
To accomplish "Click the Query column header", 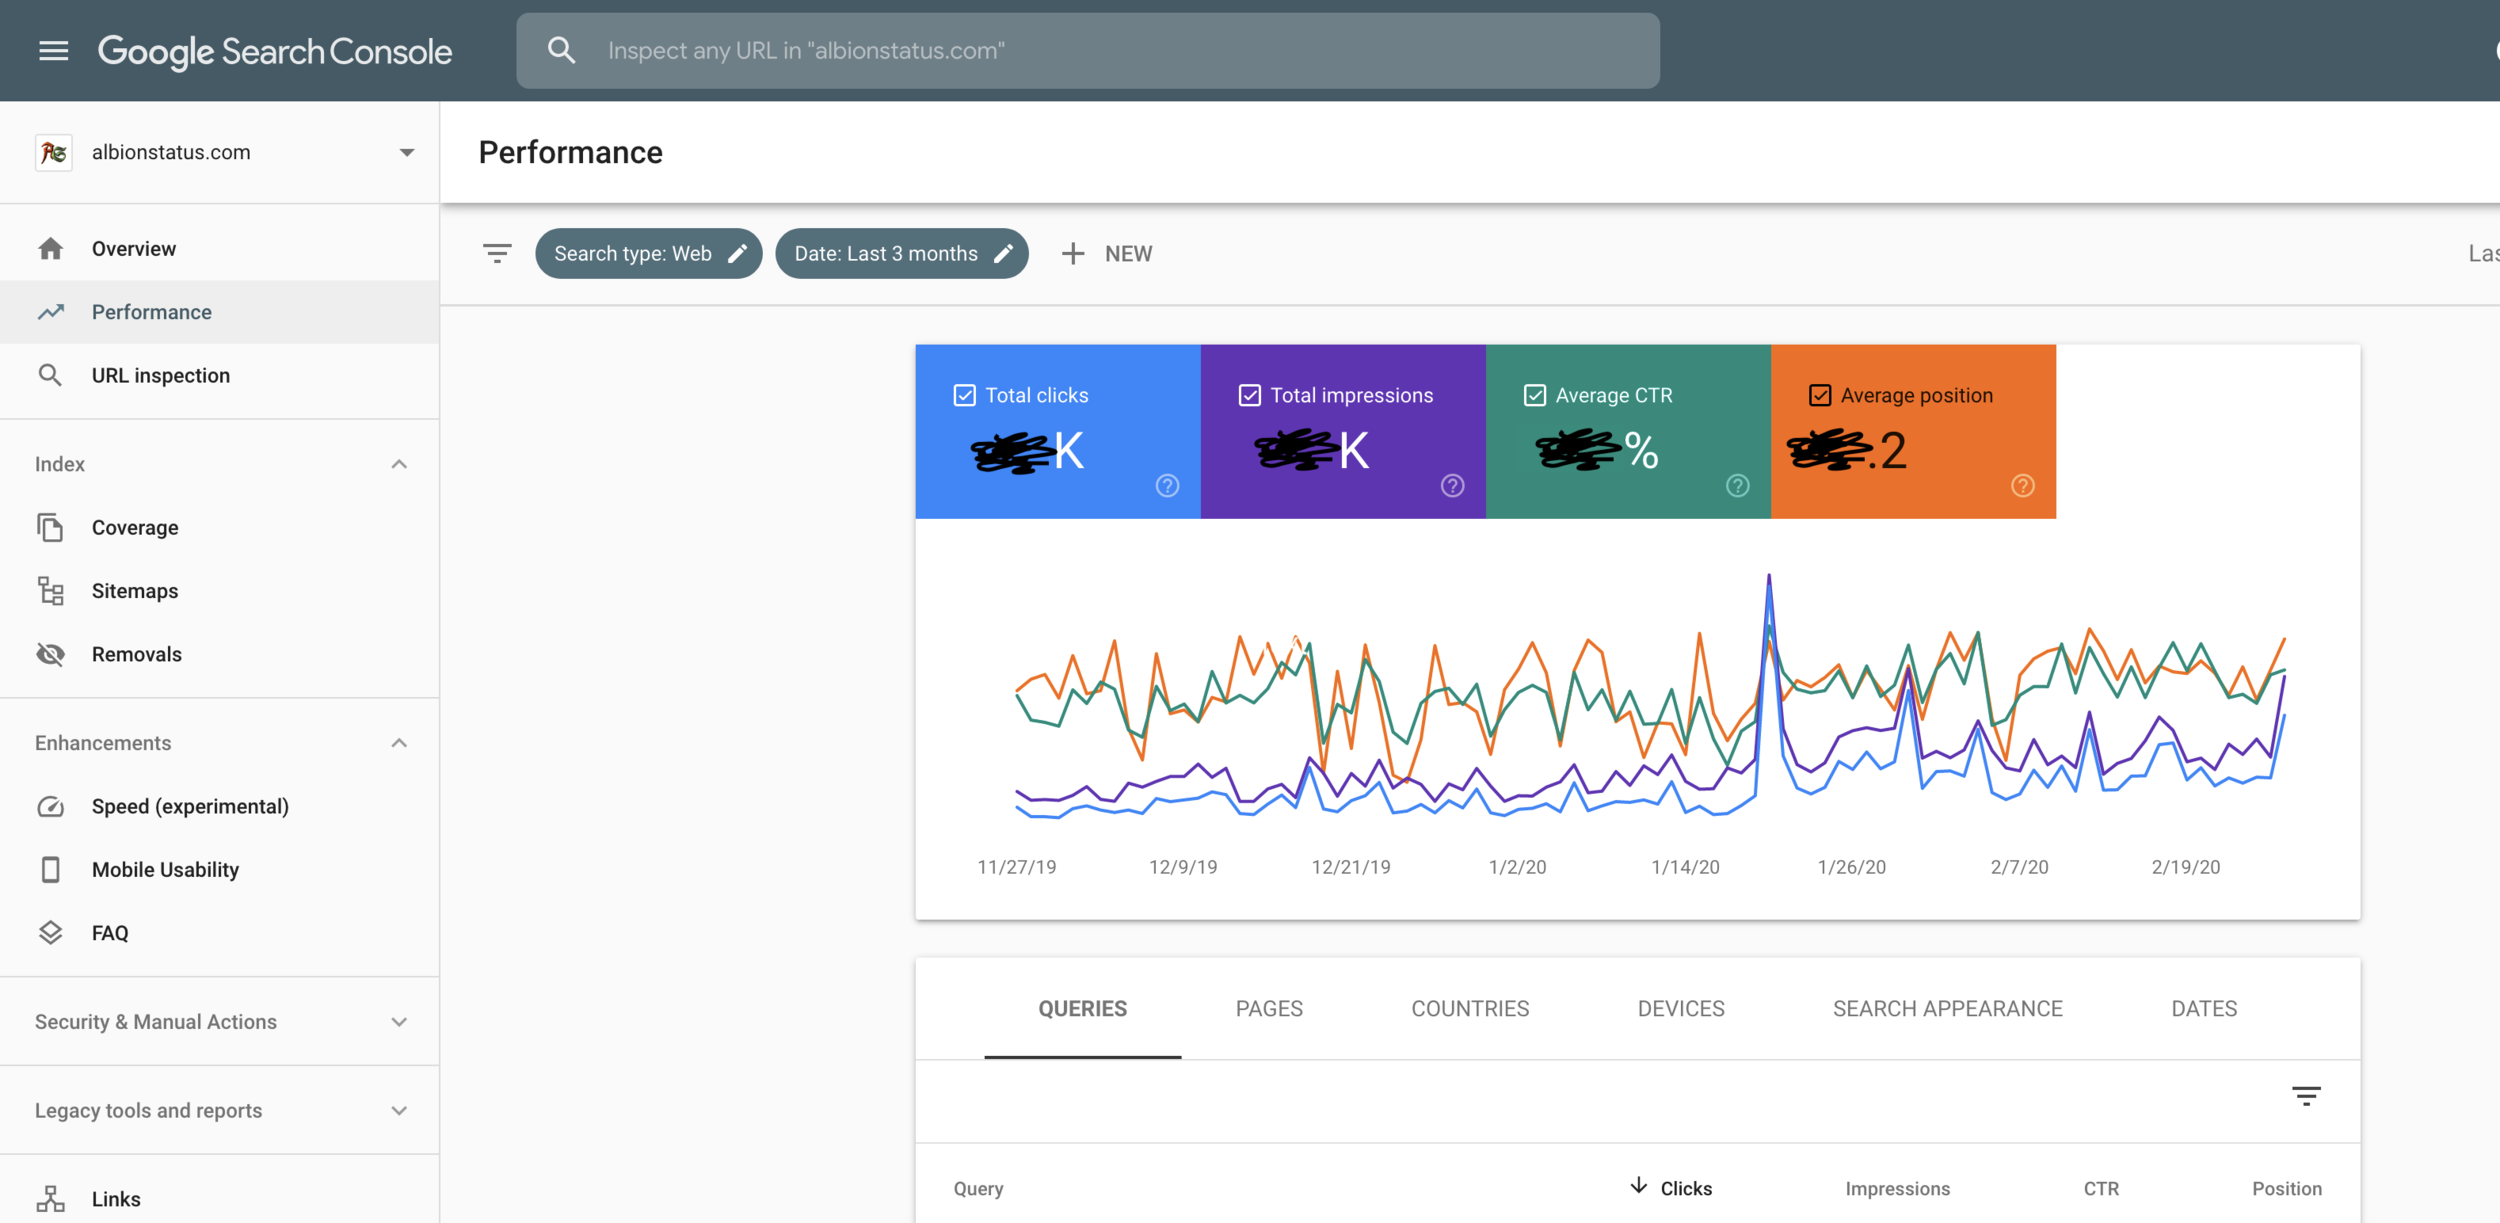I will point(978,1189).
